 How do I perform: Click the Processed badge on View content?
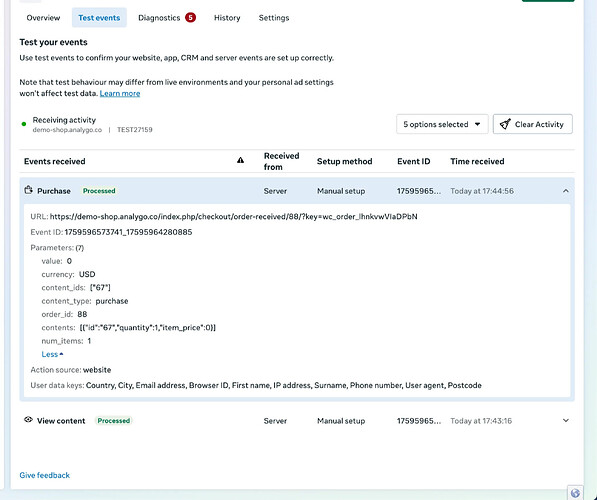[113, 420]
